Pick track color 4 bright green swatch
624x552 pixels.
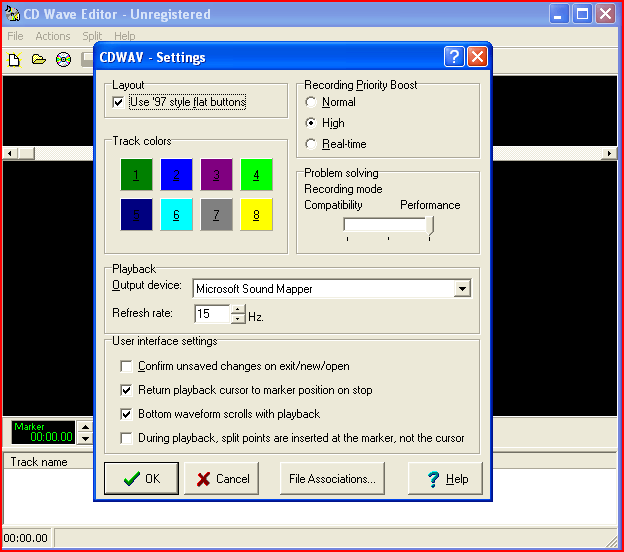click(x=256, y=175)
